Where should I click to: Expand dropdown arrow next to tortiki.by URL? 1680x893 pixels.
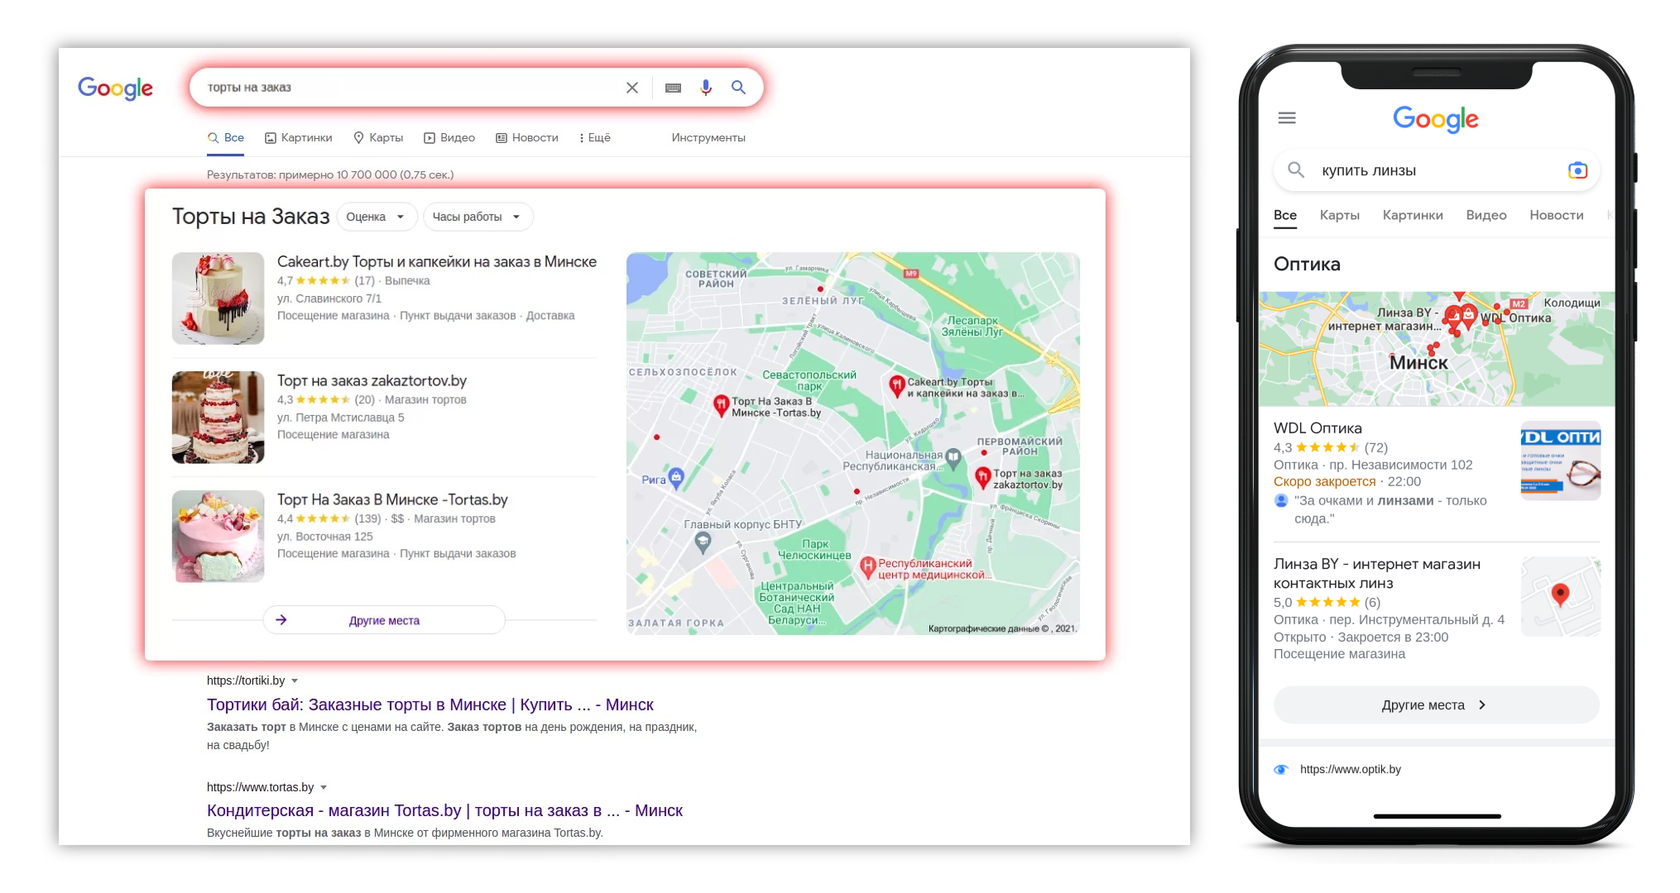pos(295,681)
